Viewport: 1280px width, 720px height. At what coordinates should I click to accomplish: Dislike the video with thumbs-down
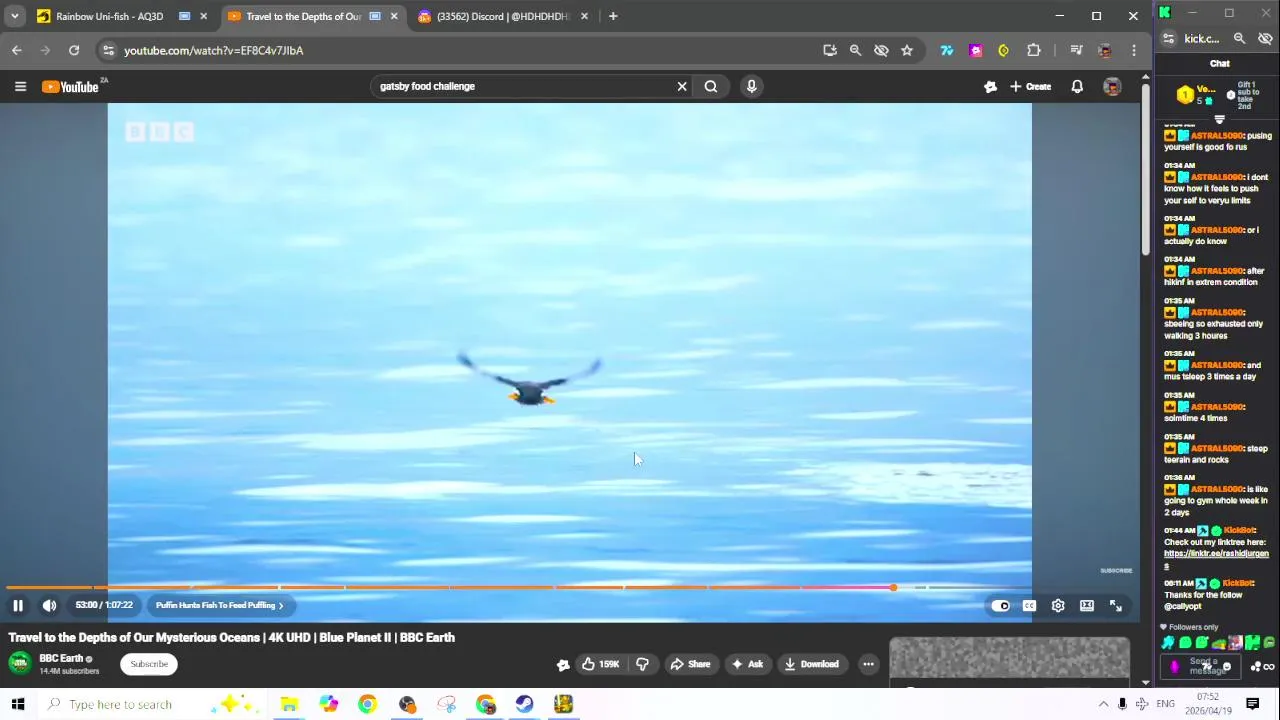click(643, 664)
